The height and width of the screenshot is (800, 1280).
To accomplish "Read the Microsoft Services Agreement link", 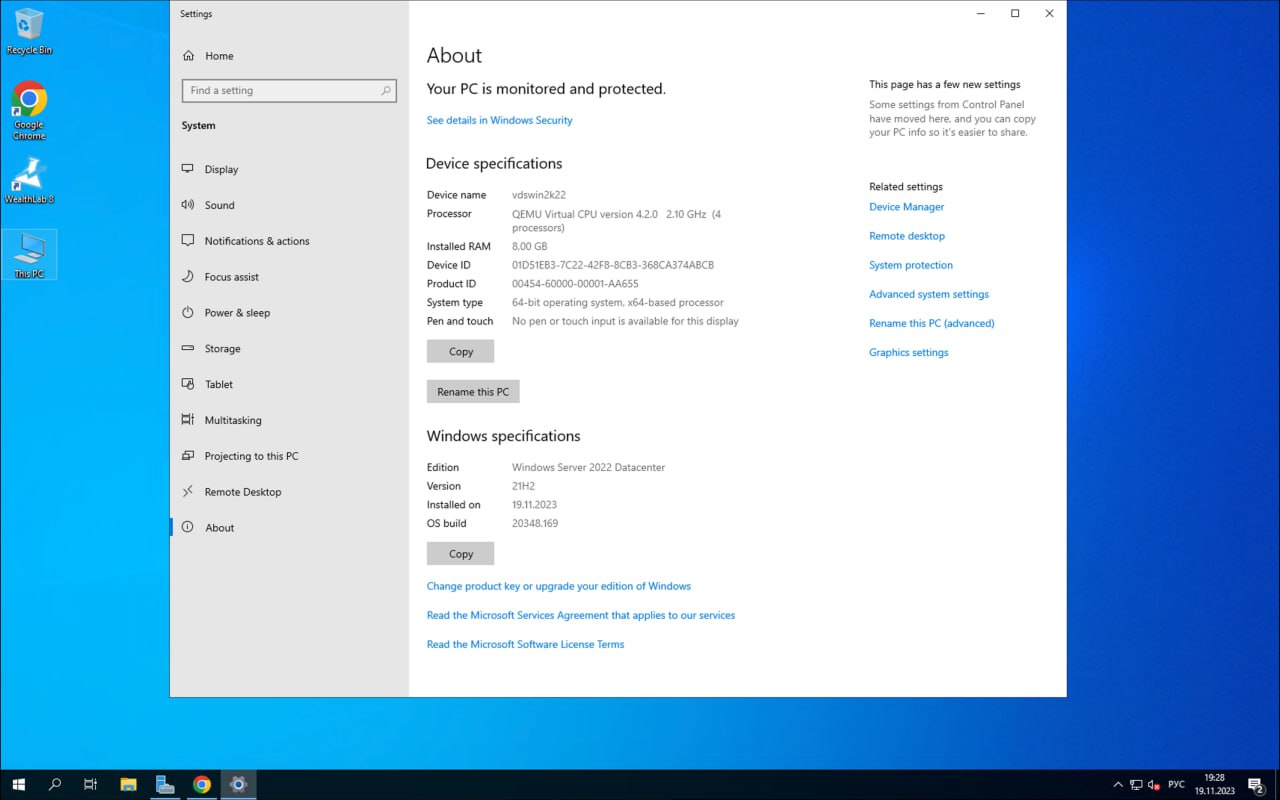I will 580,615.
